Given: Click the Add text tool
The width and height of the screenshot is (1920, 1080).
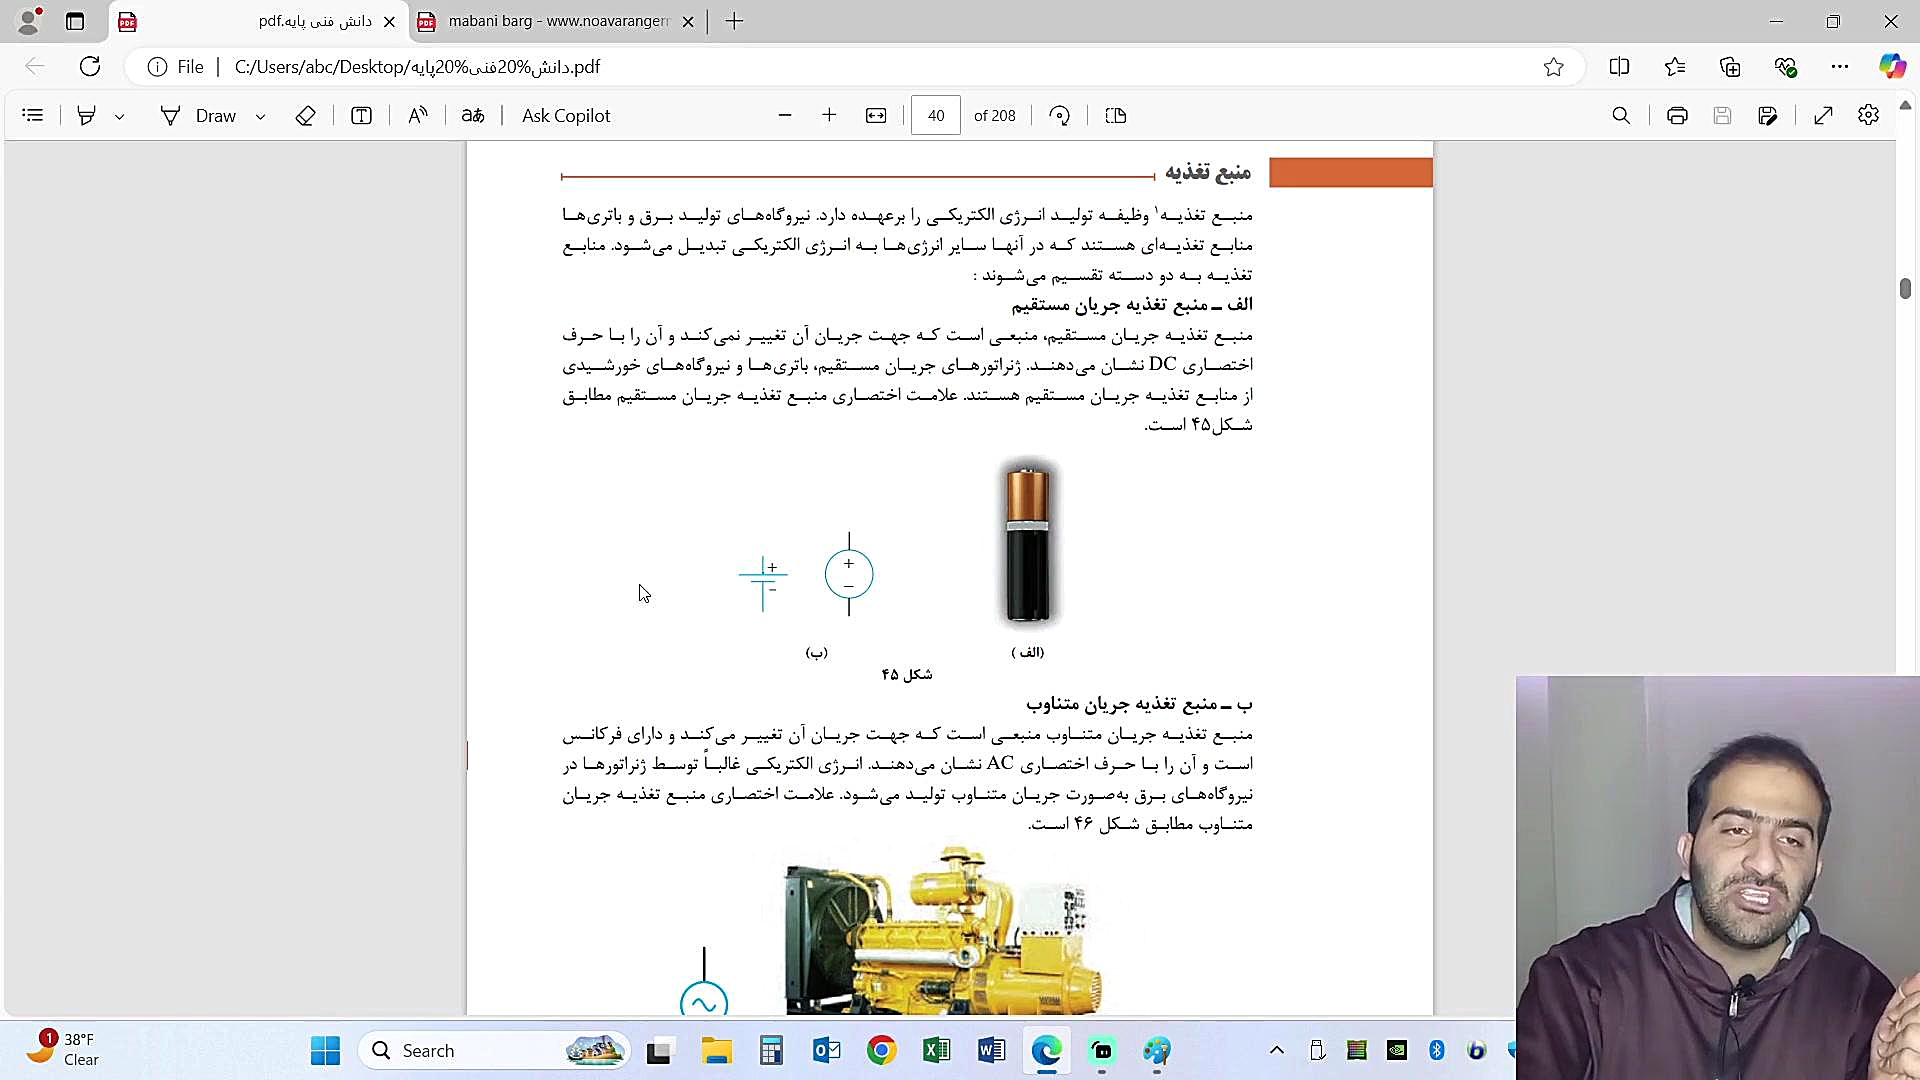Looking at the screenshot, I should click(x=362, y=116).
